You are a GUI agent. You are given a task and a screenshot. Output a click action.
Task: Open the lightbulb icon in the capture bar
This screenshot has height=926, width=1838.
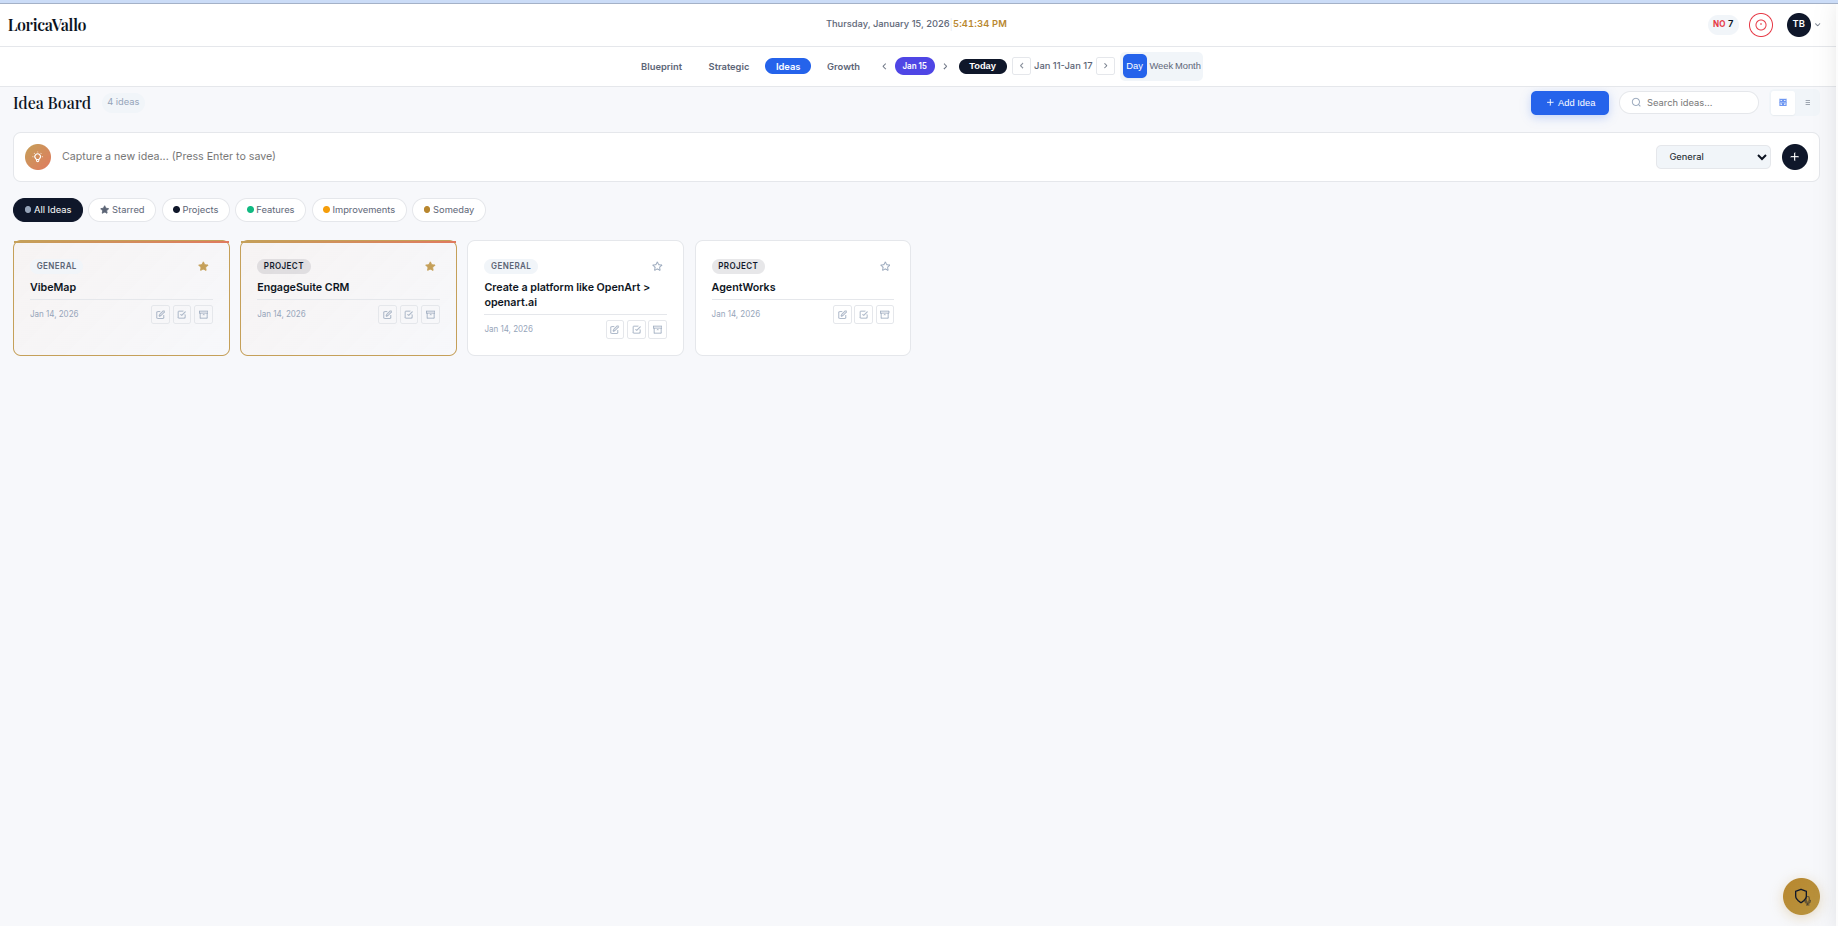coord(38,156)
